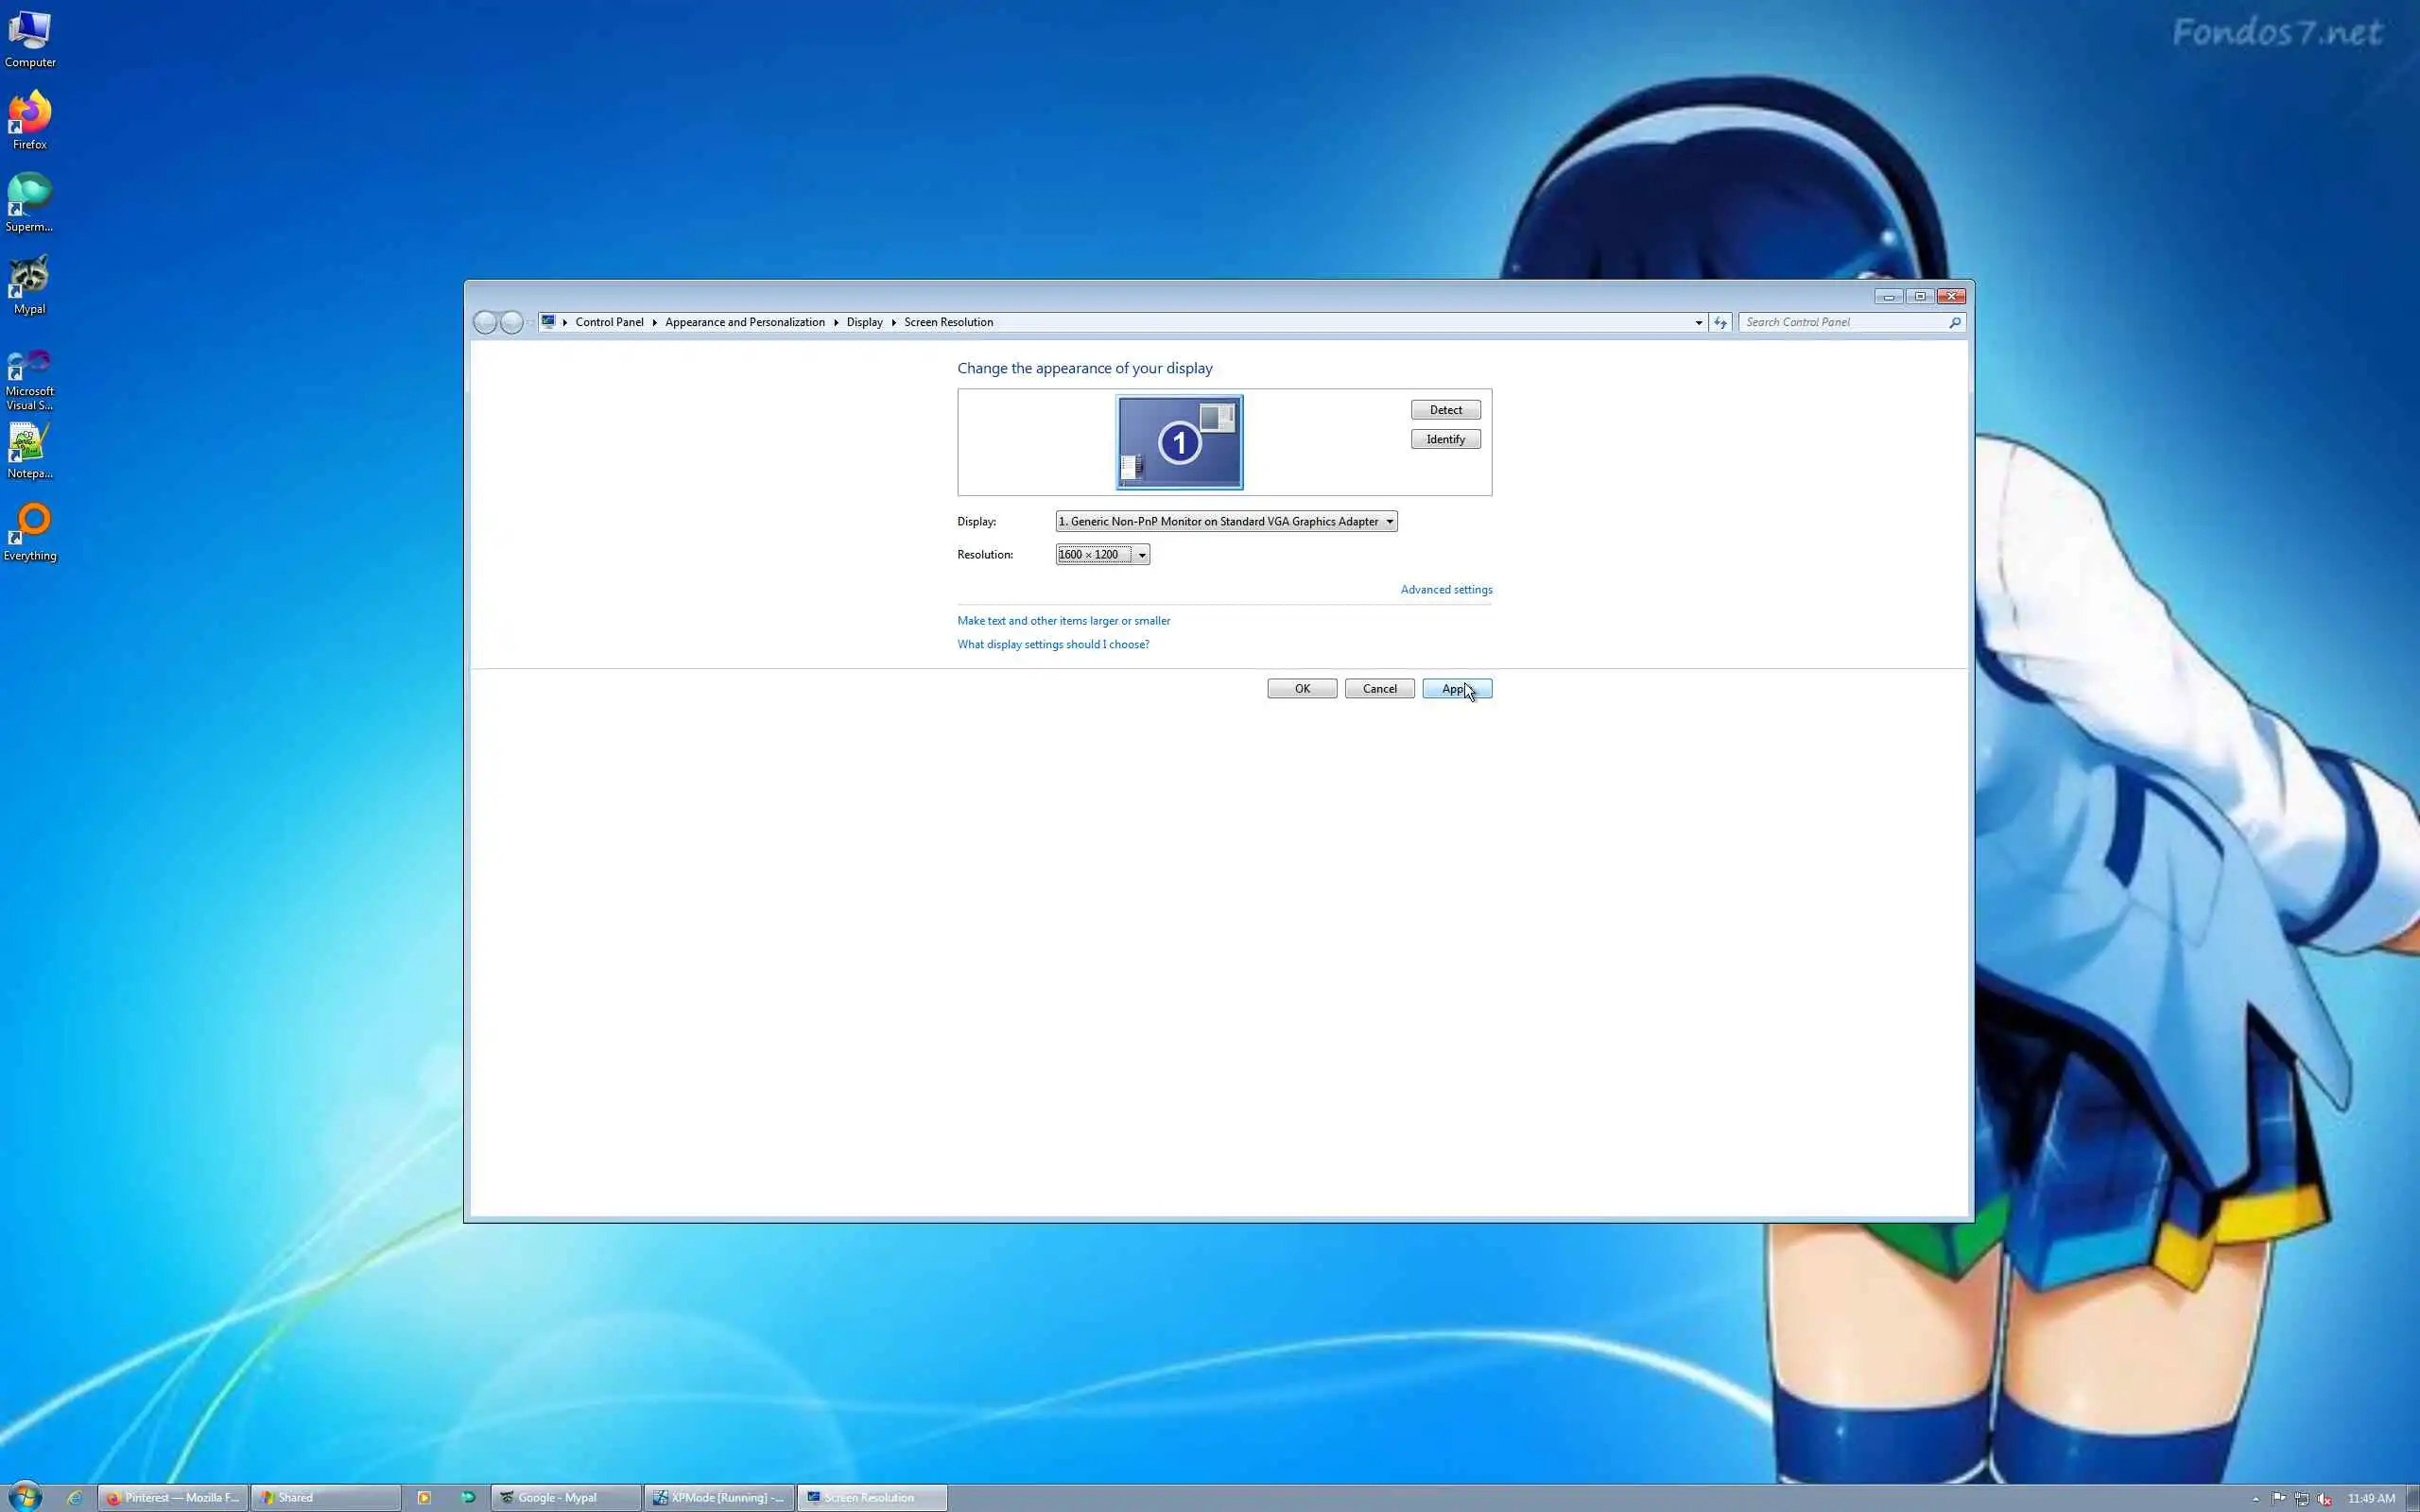Viewport: 2420px width, 1512px height.
Task: Open the Display monitor dropdown
Action: coord(1225,521)
